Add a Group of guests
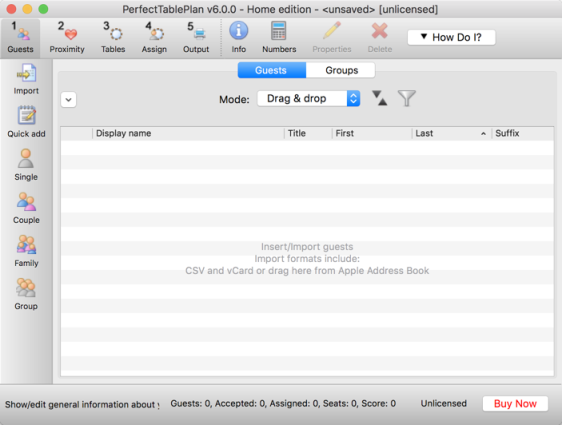 [26, 294]
